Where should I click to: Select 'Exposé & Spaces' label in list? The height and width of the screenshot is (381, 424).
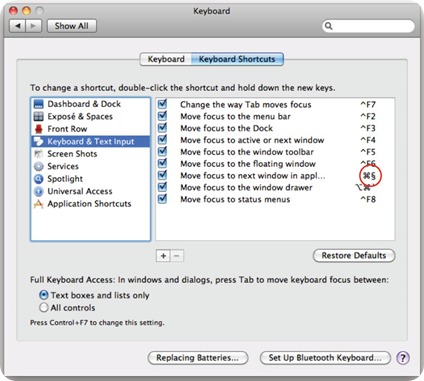tap(80, 116)
